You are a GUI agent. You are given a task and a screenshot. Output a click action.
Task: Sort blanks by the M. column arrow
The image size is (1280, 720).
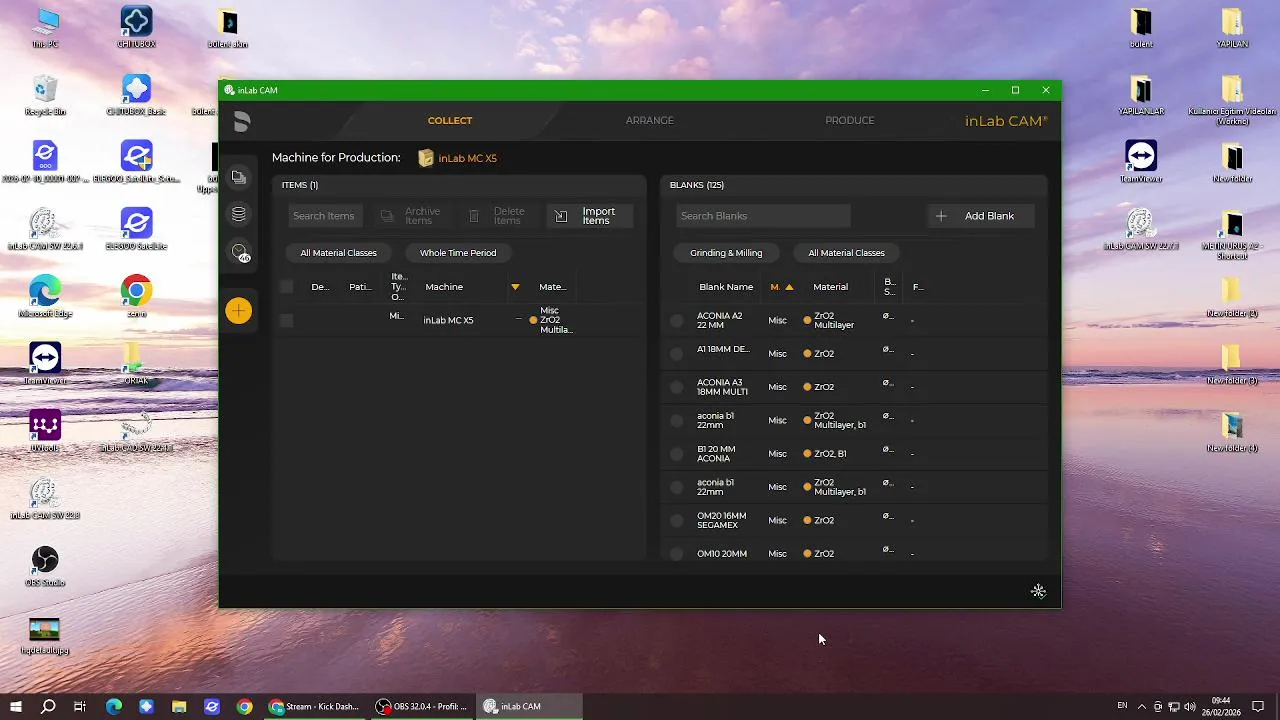[789, 287]
